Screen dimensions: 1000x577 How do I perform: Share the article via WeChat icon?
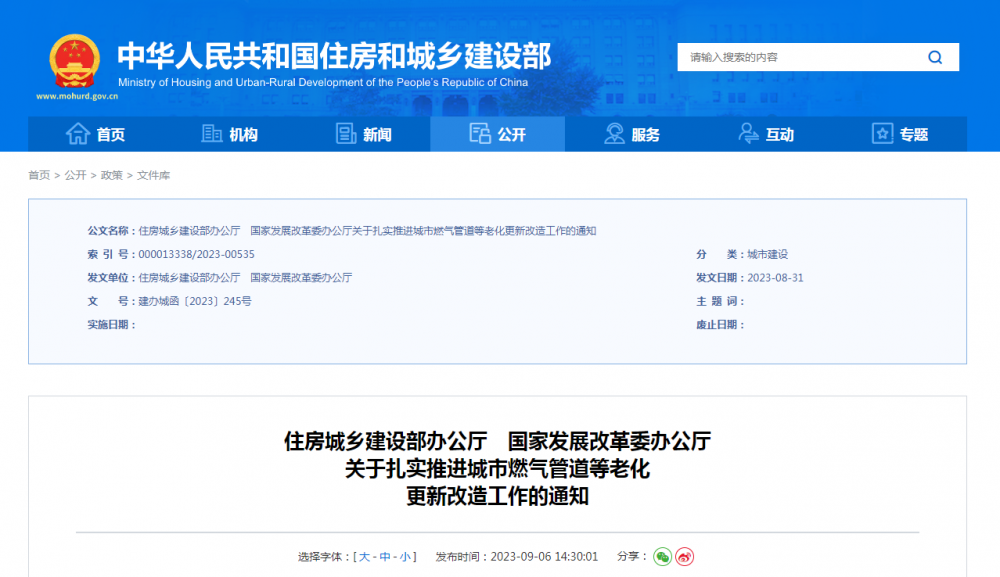663,557
